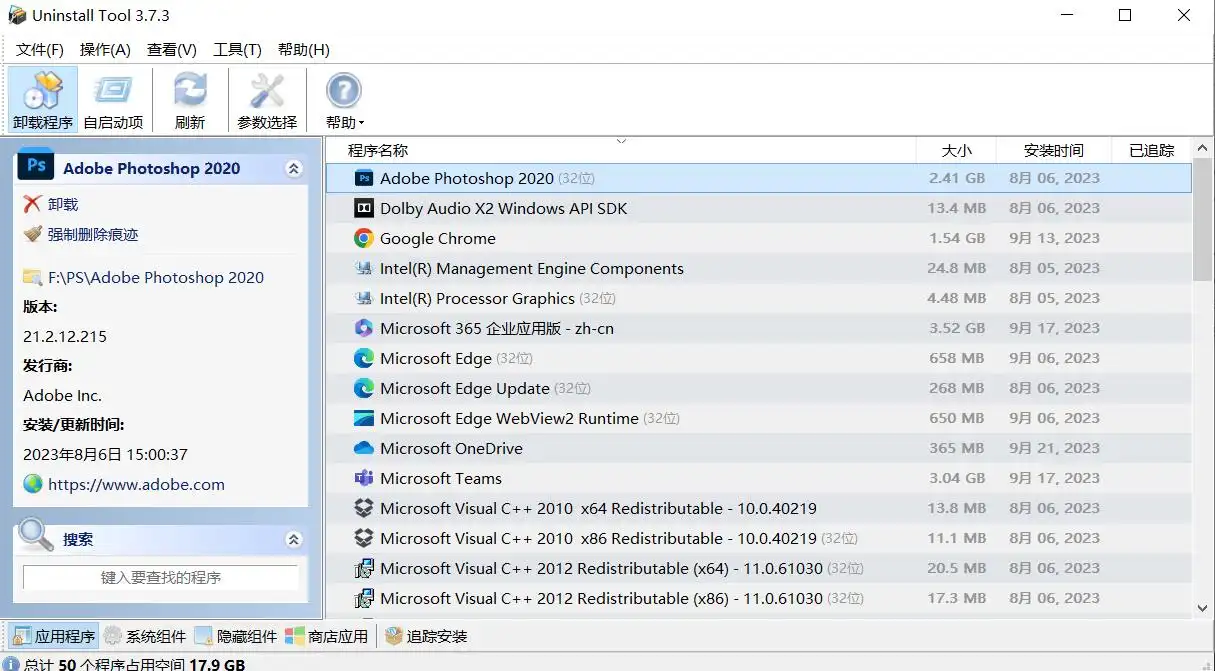Click install time 2023年8月6日 15:00:37
1215x671 pixels.
coord(106,454)
